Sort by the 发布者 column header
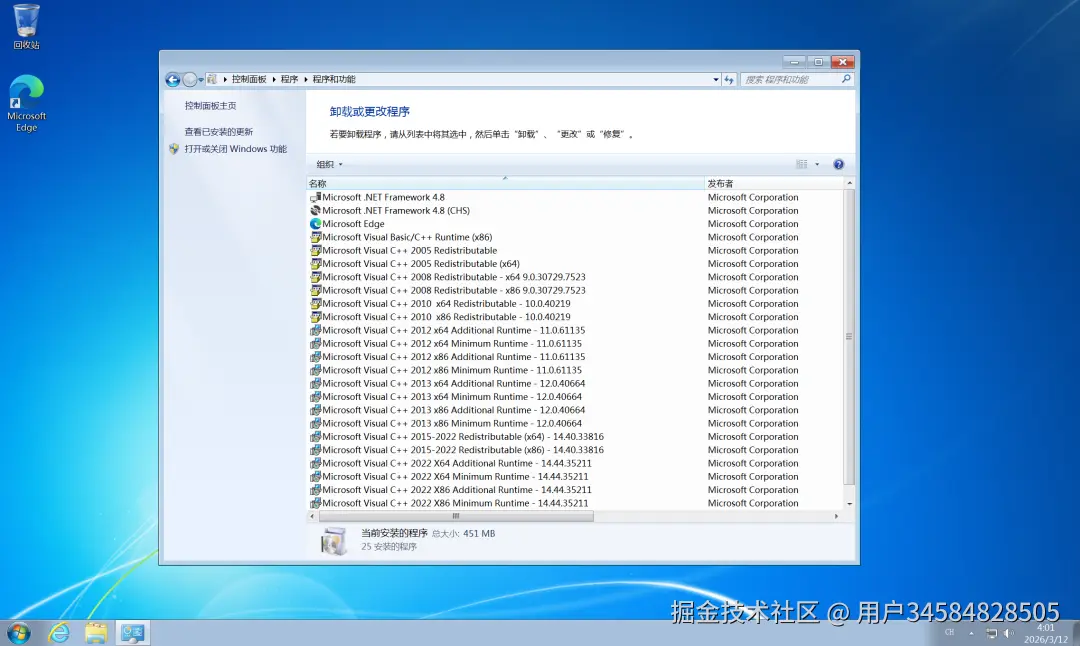The height and width of the screenshot is (646, 1080). pos(773,183)
